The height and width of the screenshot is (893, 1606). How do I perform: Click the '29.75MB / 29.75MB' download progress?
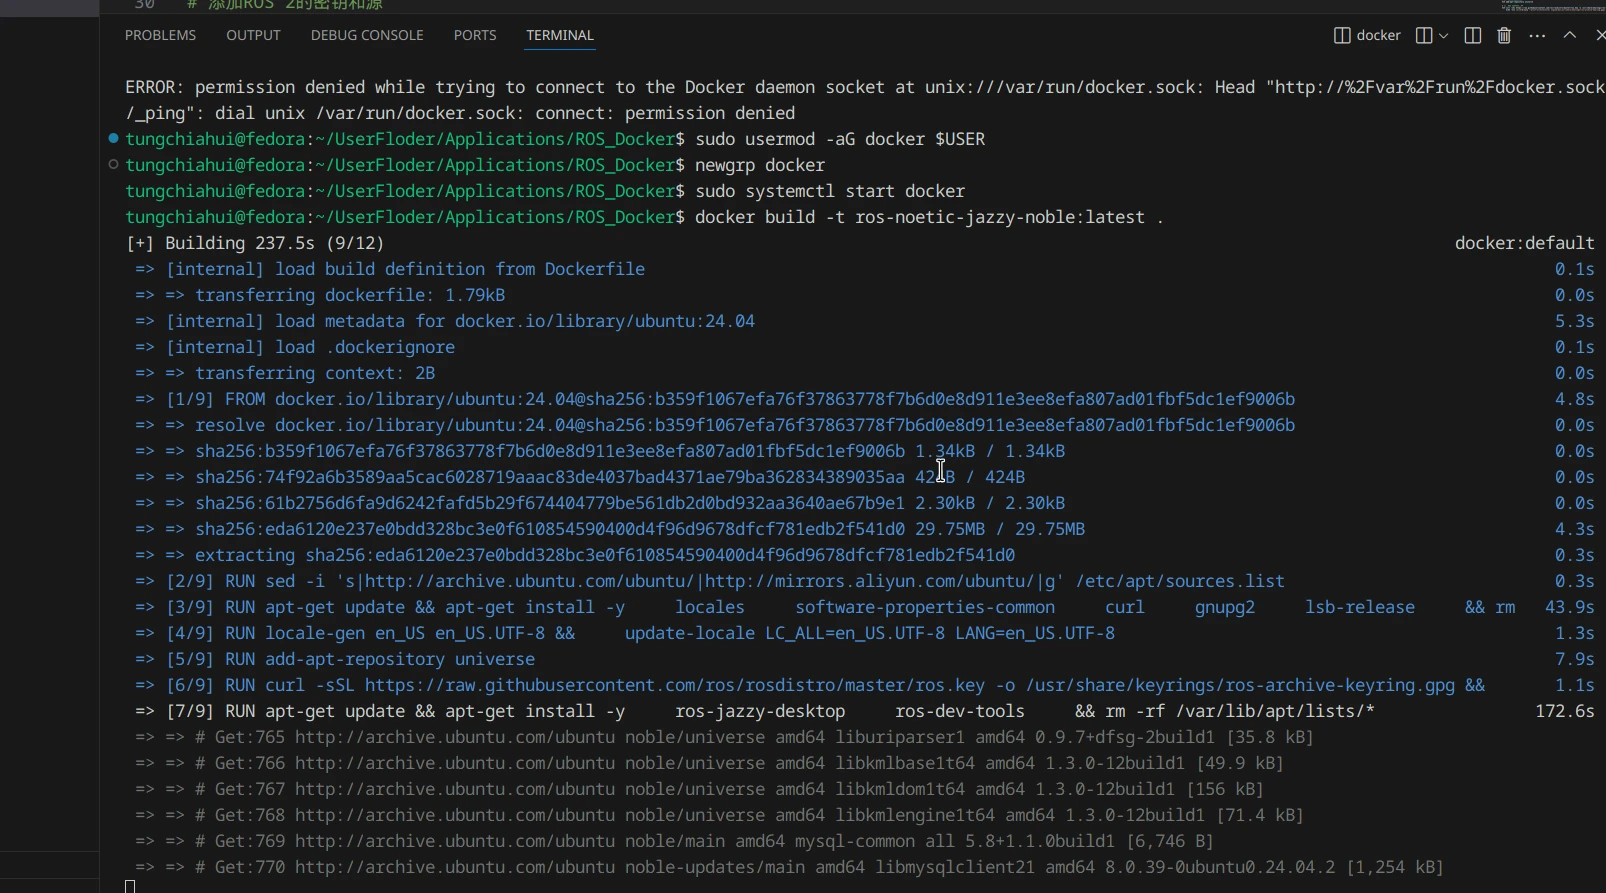coord(1000,529)
